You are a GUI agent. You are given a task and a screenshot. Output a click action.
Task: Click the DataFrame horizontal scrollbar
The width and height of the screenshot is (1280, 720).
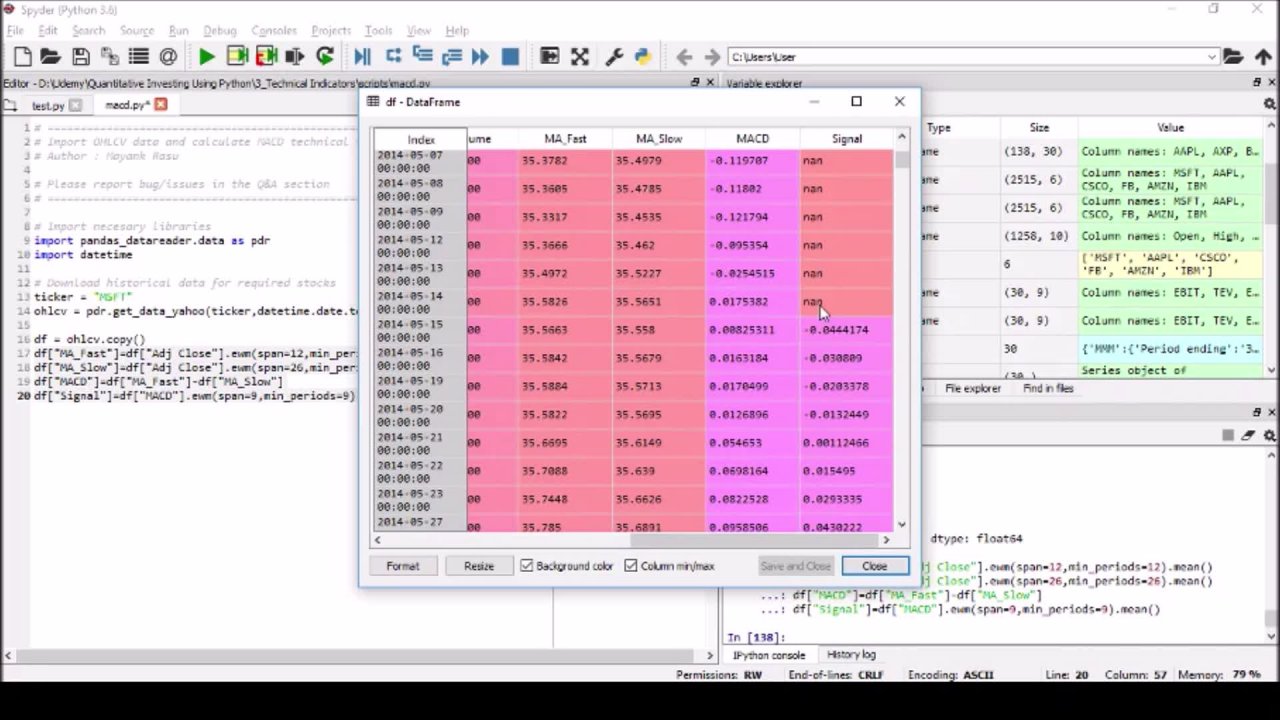click(x=660, y=541)
